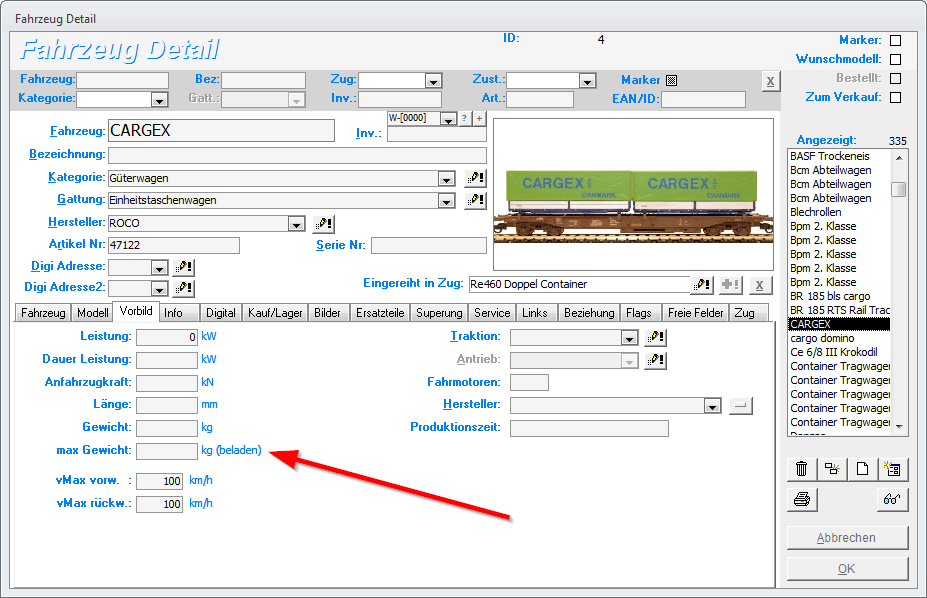
Task: Focus the Artikel Nr field showing 47122
Action: [174, 245]
